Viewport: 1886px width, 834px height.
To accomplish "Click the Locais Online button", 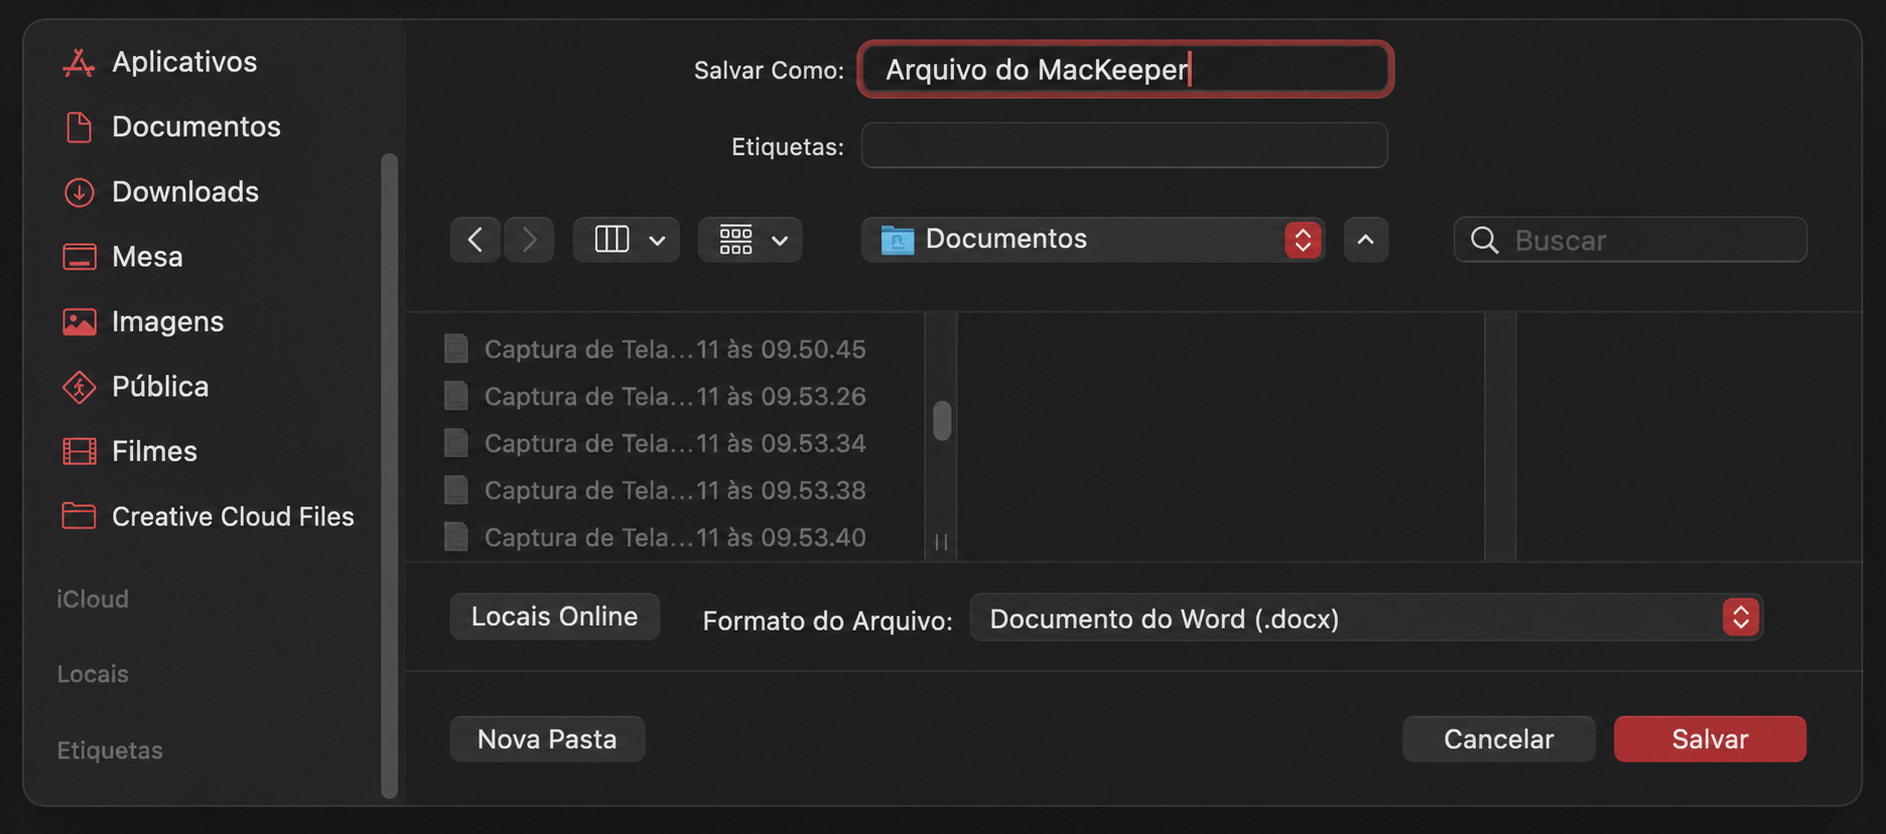I will 554,617.
